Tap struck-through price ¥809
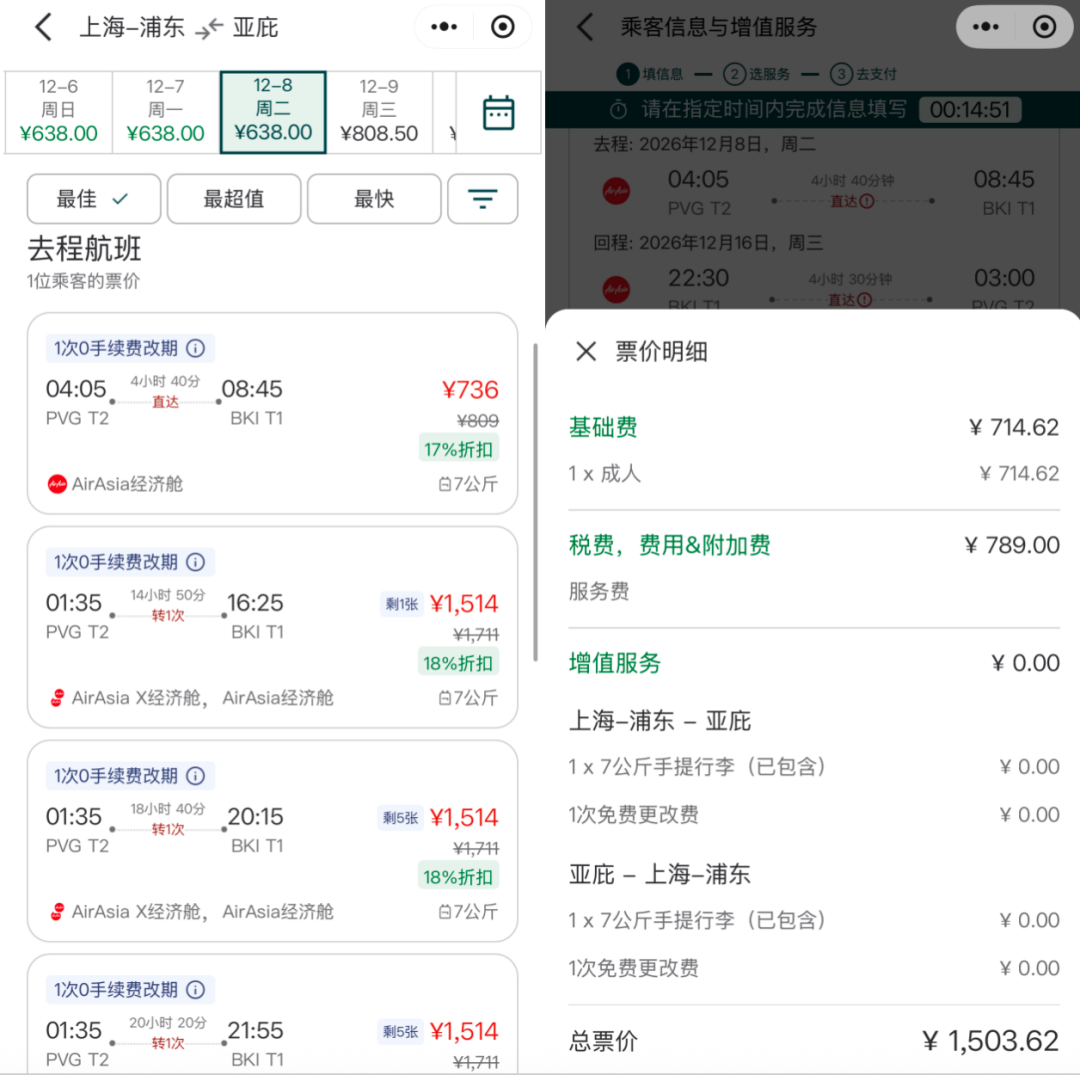 point(477,420)
